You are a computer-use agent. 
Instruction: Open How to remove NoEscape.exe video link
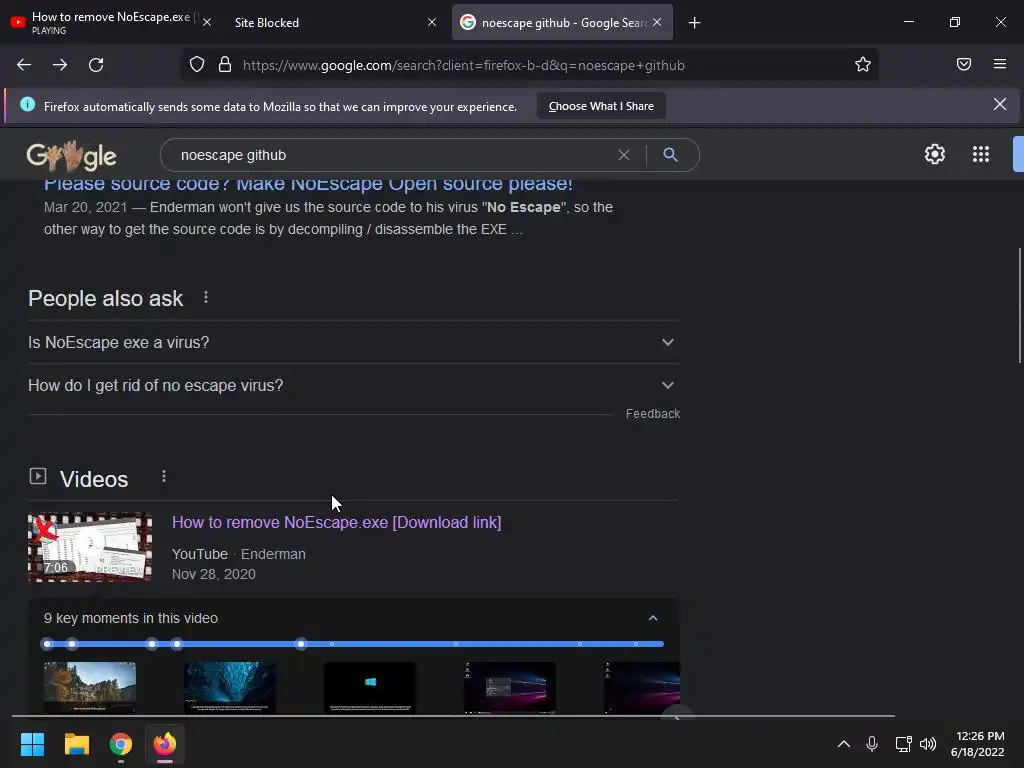click(336, 522)
